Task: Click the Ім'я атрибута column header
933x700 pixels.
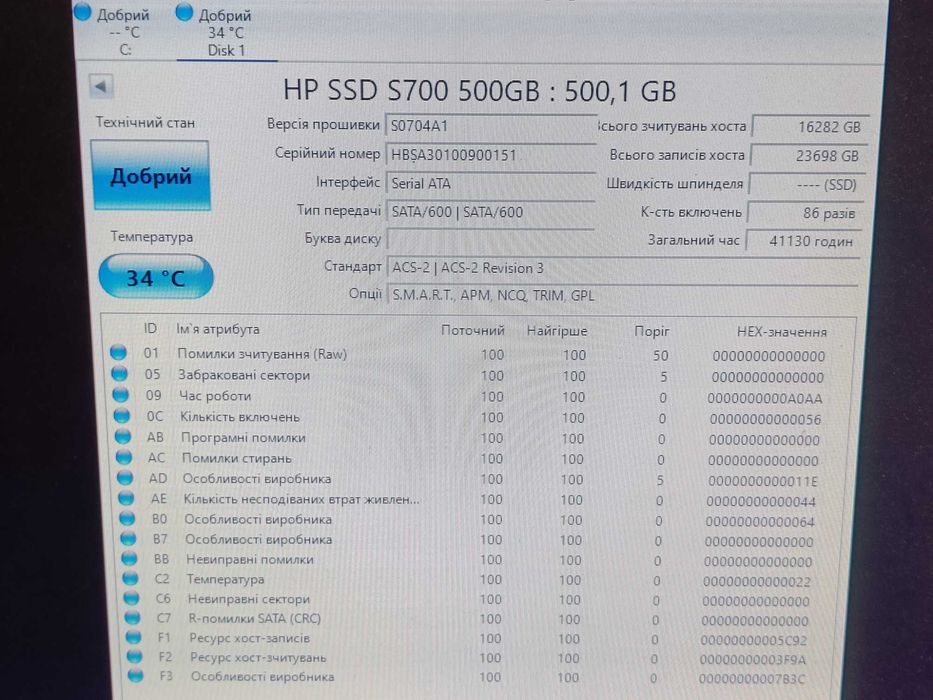Action: (x=218, y=329)
